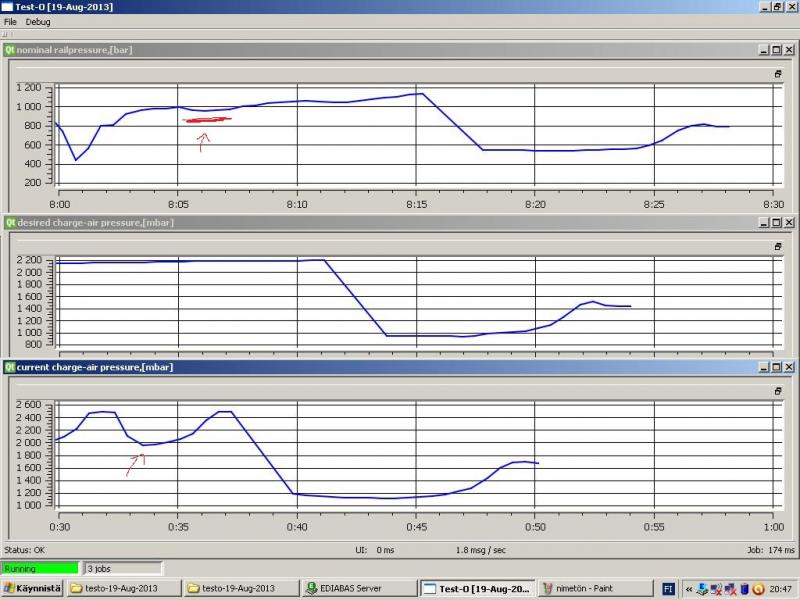Open the File menu
800x600 pixels.
point(11,21)
